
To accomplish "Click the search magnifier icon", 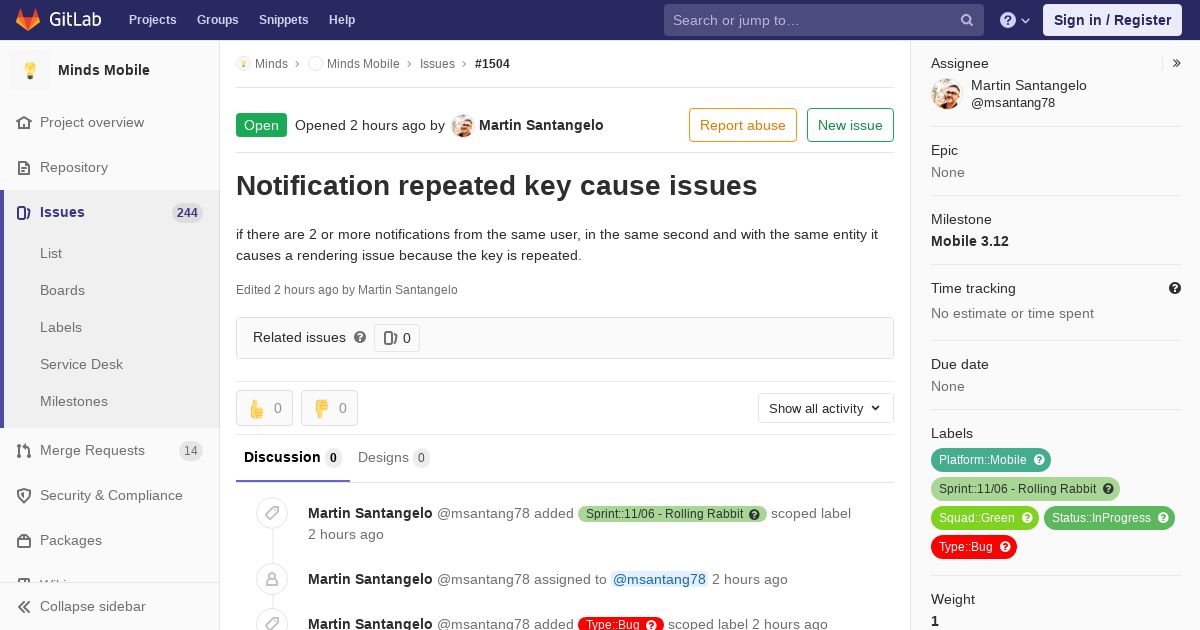I will click(x=967, y=20).
